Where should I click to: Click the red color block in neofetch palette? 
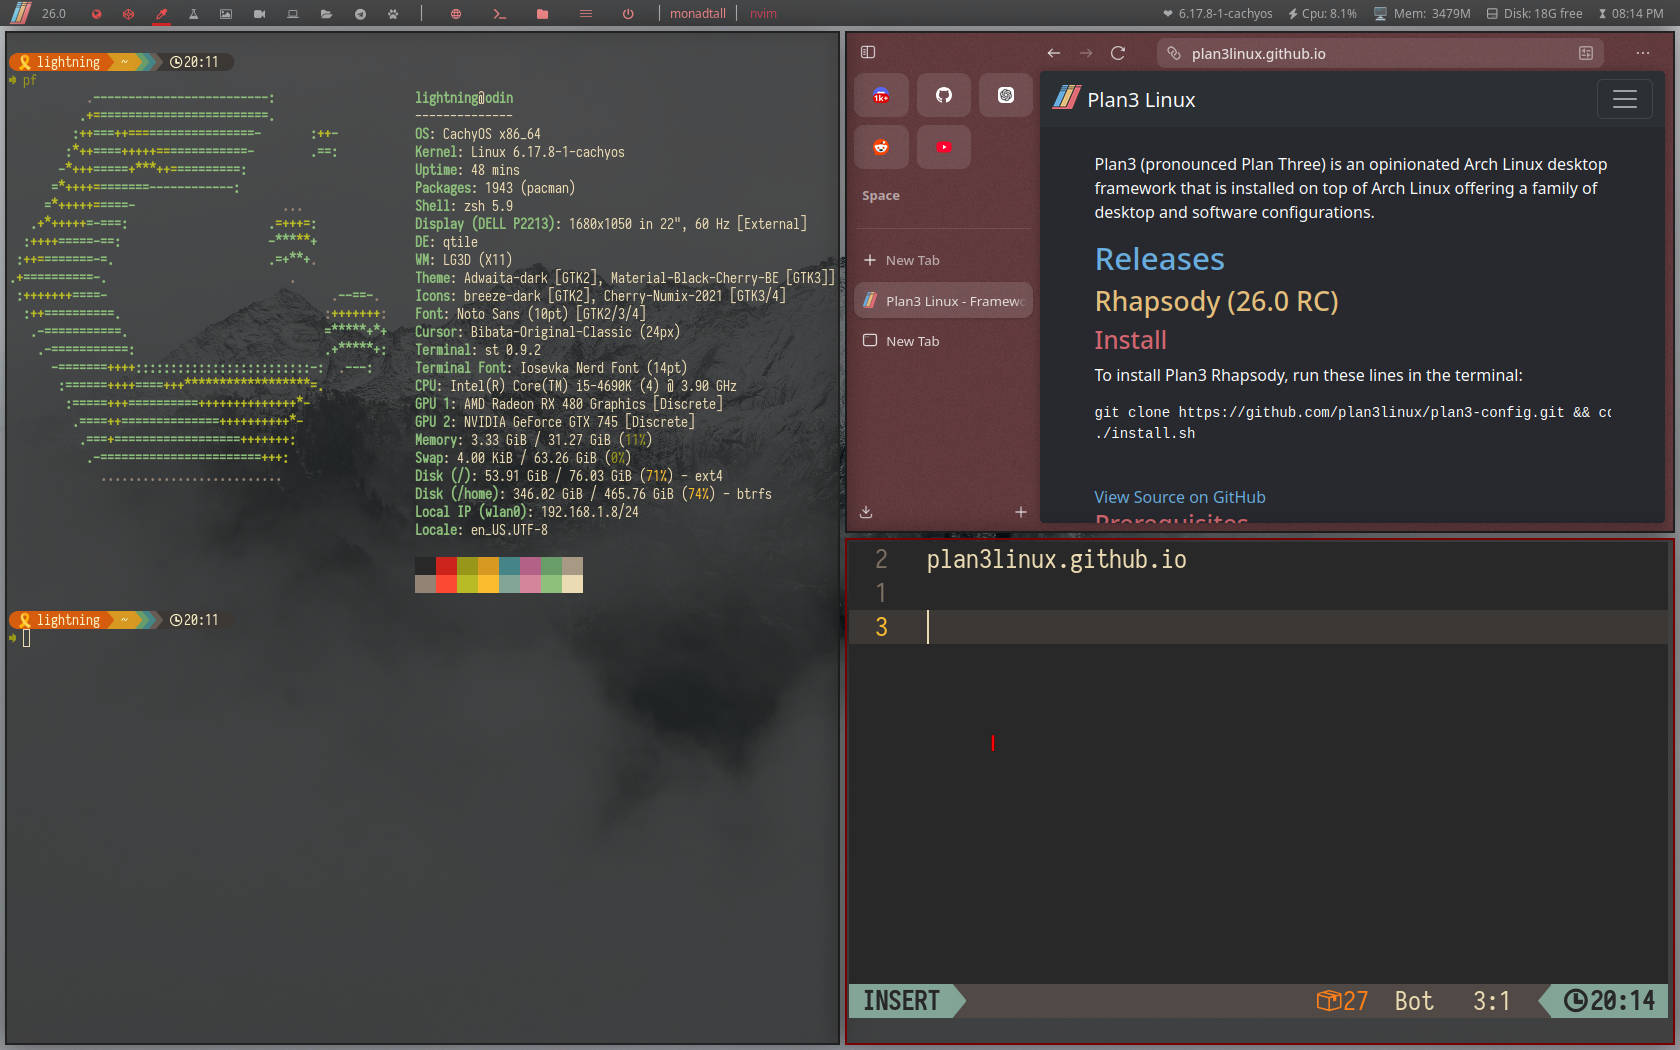point(446,566)
